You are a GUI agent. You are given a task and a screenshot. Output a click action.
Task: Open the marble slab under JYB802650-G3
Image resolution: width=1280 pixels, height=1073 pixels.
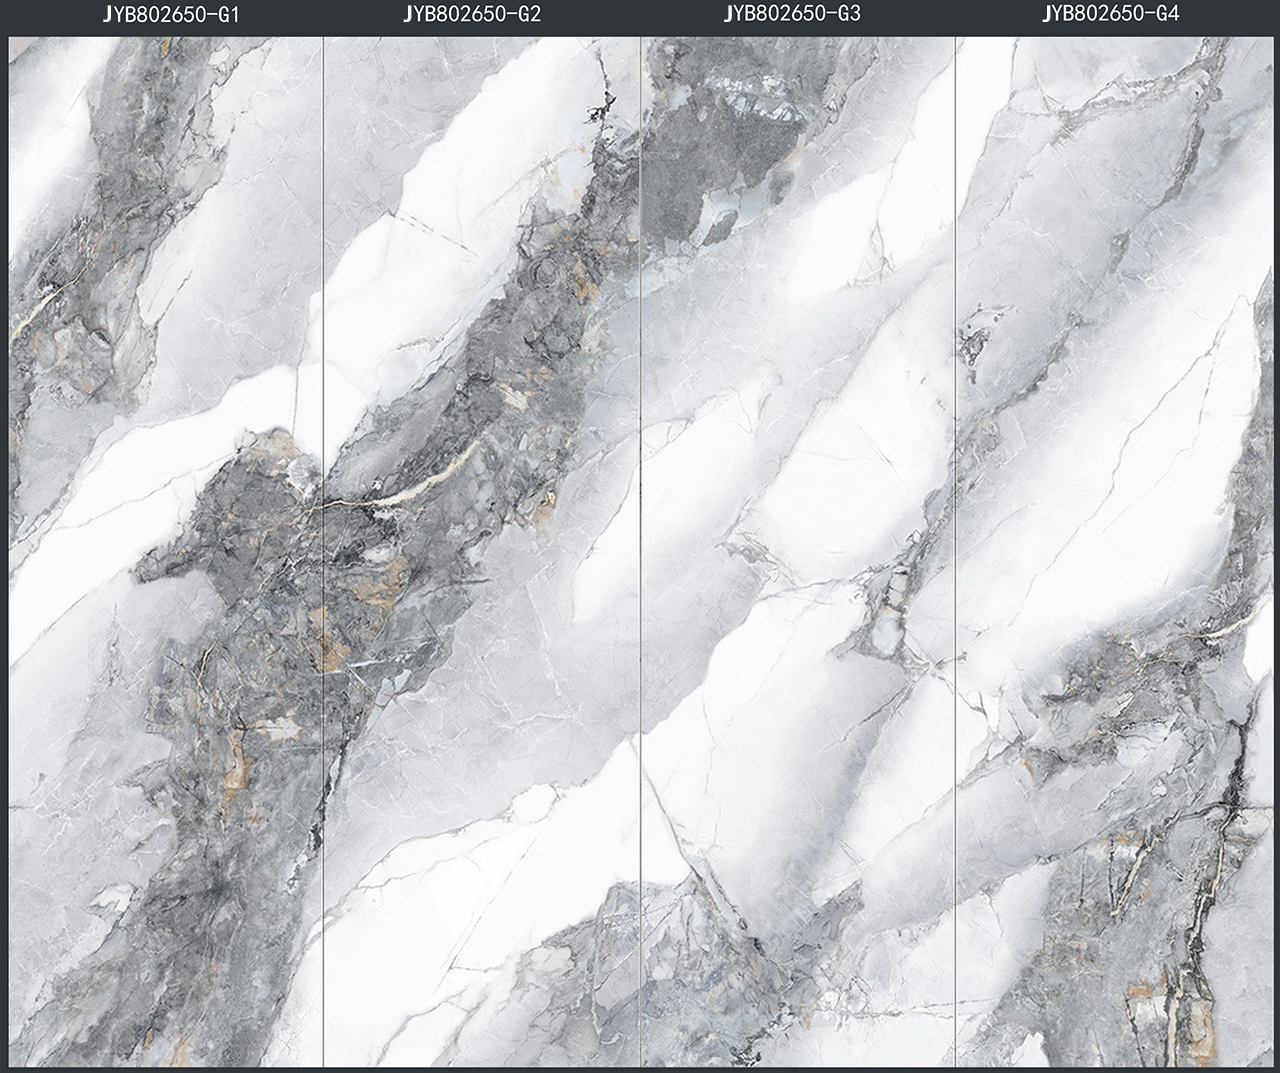(797, 551)
